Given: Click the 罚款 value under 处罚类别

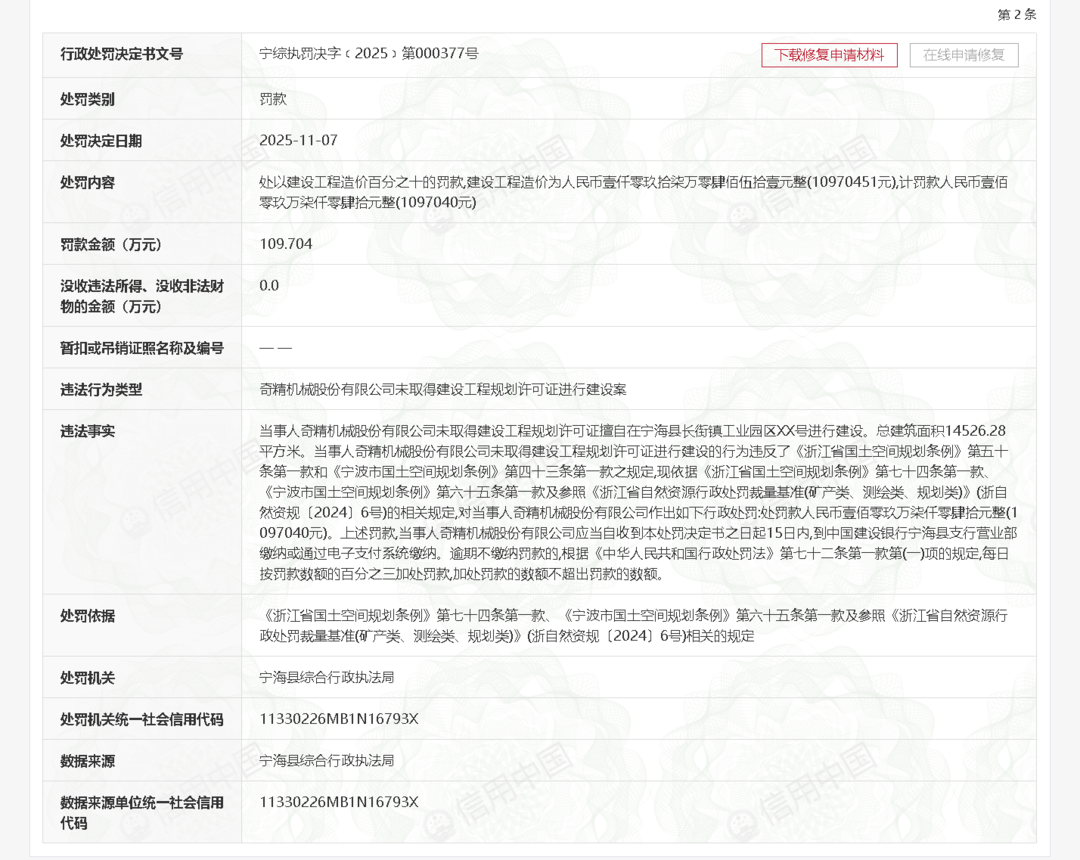Looking at the screenshot, I should 273,99.
